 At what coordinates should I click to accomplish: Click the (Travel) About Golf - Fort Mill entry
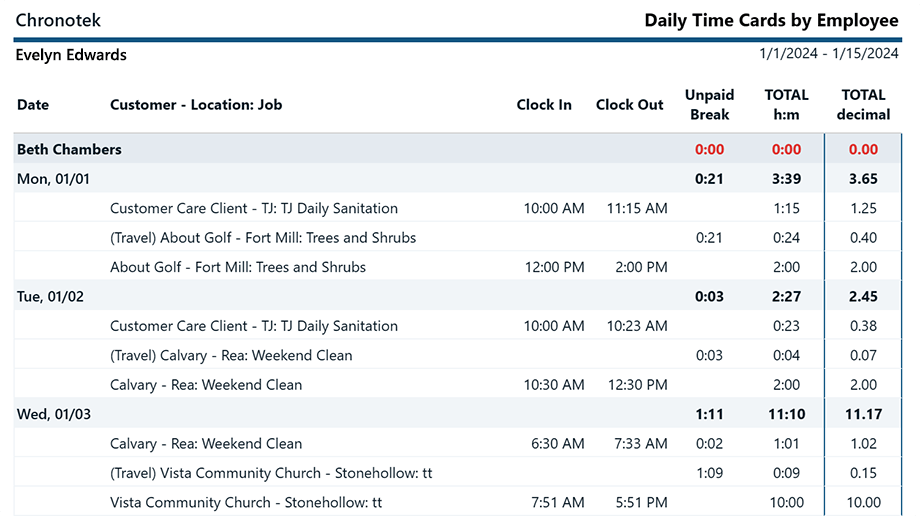pos(263,238)
